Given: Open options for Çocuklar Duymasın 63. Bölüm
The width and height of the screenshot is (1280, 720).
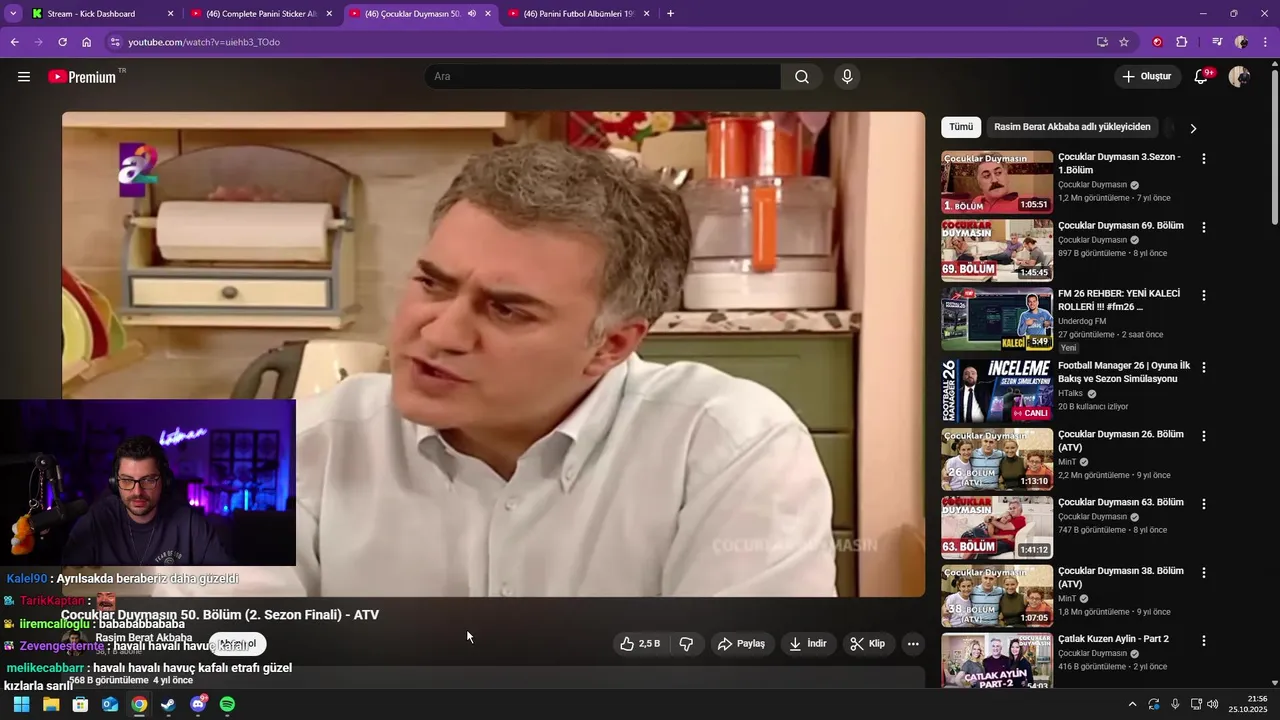Looking at the screenshot, I should [x=1204, y=504].
